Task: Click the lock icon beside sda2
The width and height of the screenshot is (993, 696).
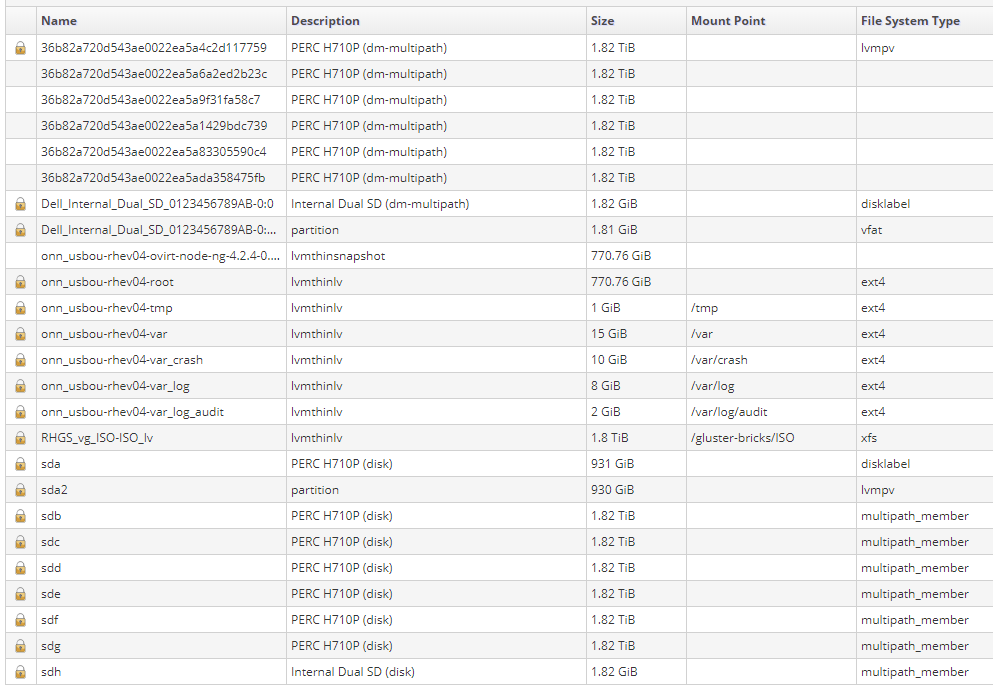Action: tap(20, 490)
